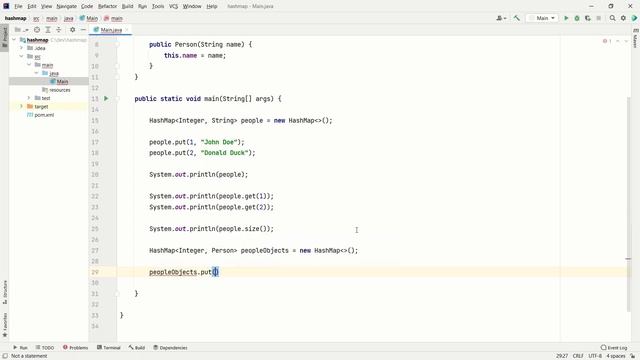Run the Main configuration with green play button

pos(566,18)
